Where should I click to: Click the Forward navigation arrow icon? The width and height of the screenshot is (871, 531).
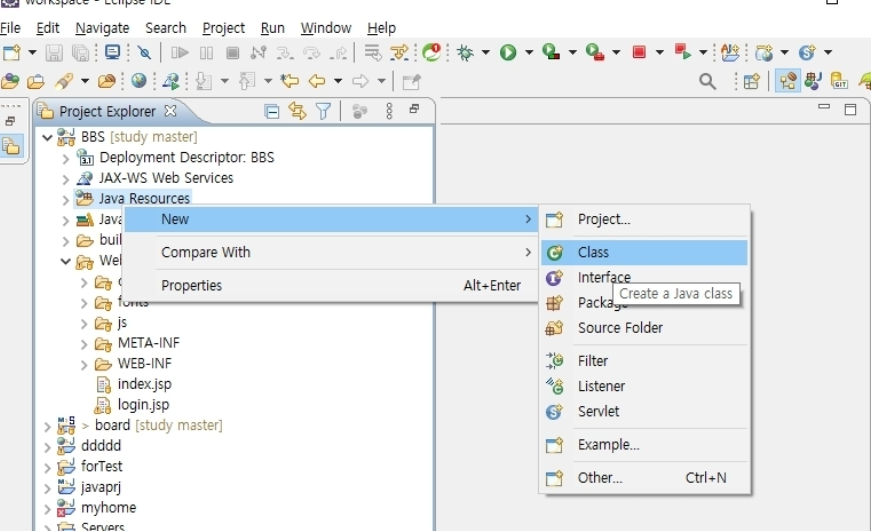[361, 81]
